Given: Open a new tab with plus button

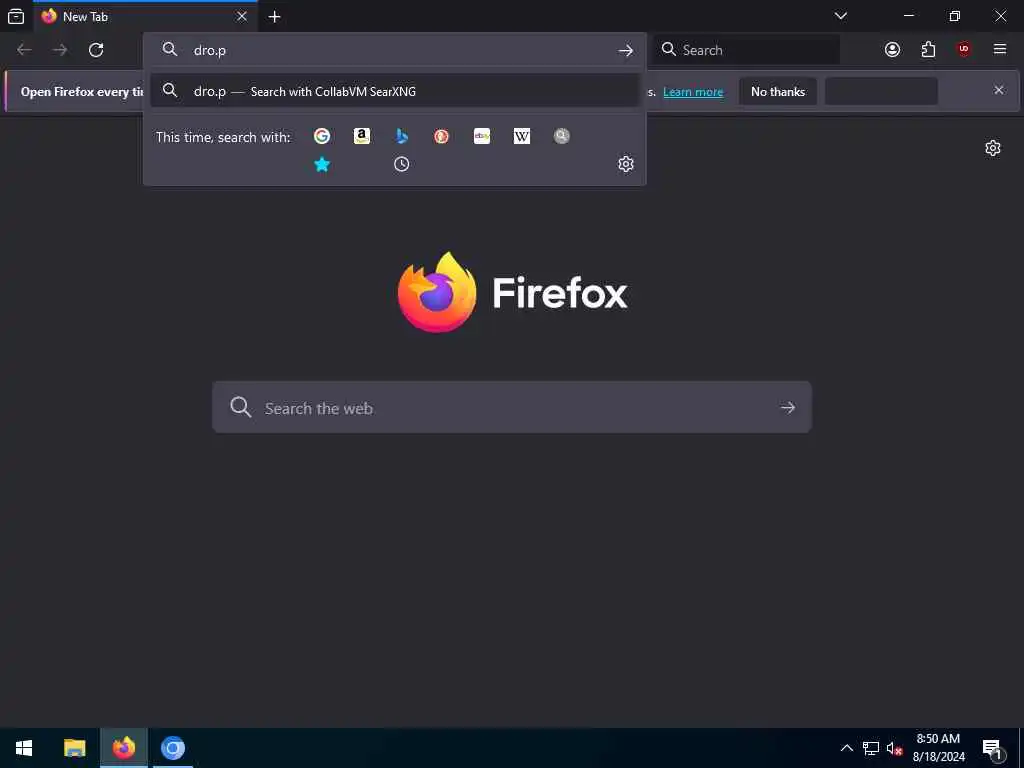Looking at the screenshot, I should click(x=275, y=17).
